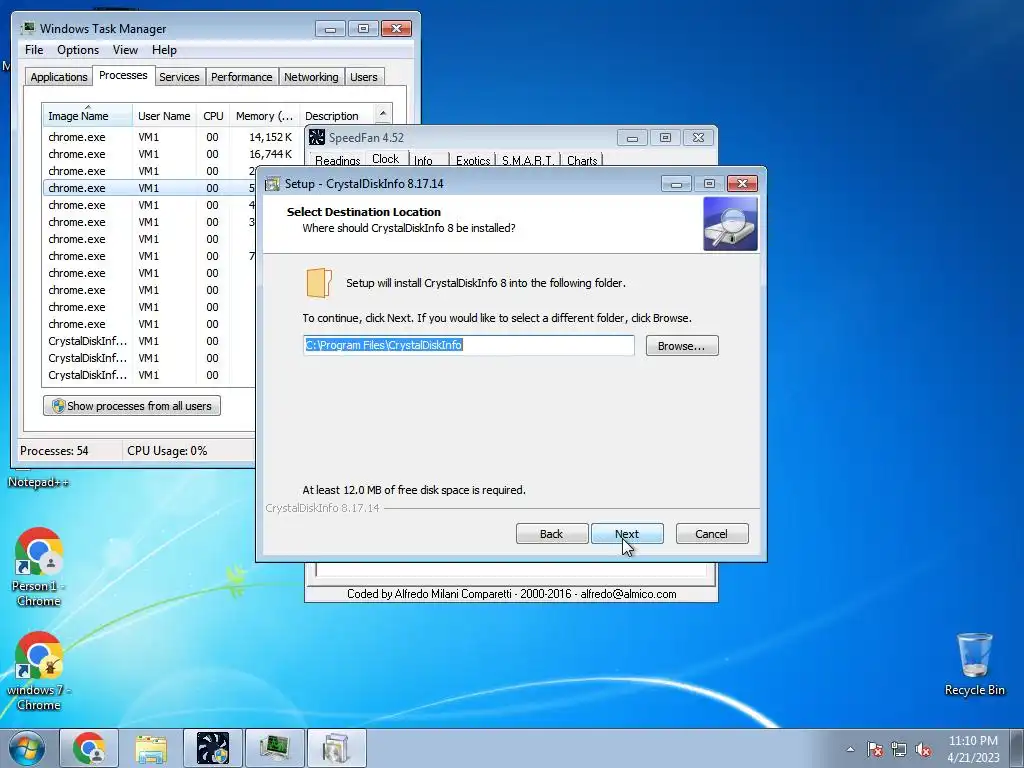
Task: Click the SpeedFan taskbar icon
Action: click(x=213, y=748)
